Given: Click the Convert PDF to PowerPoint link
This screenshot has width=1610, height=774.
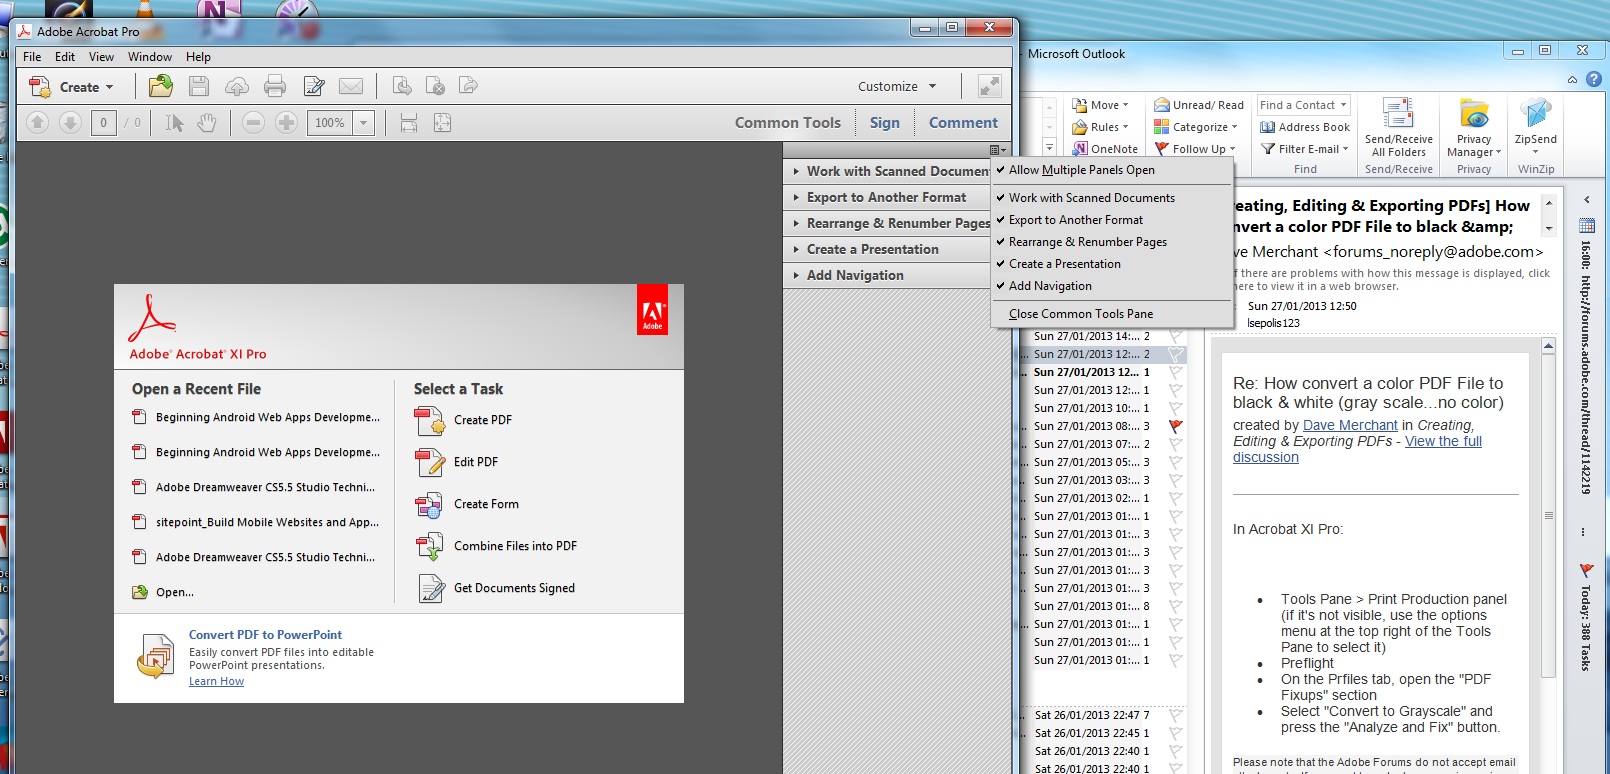Looking at the screenshot, I should tap(265, 635).
